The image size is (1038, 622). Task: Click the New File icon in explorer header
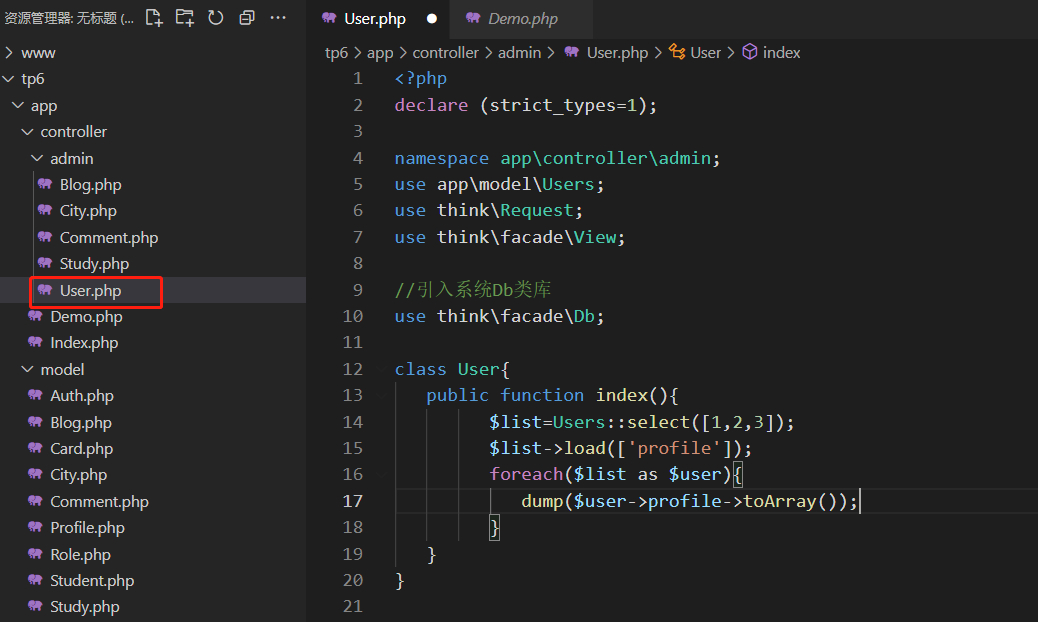point(154,18)
